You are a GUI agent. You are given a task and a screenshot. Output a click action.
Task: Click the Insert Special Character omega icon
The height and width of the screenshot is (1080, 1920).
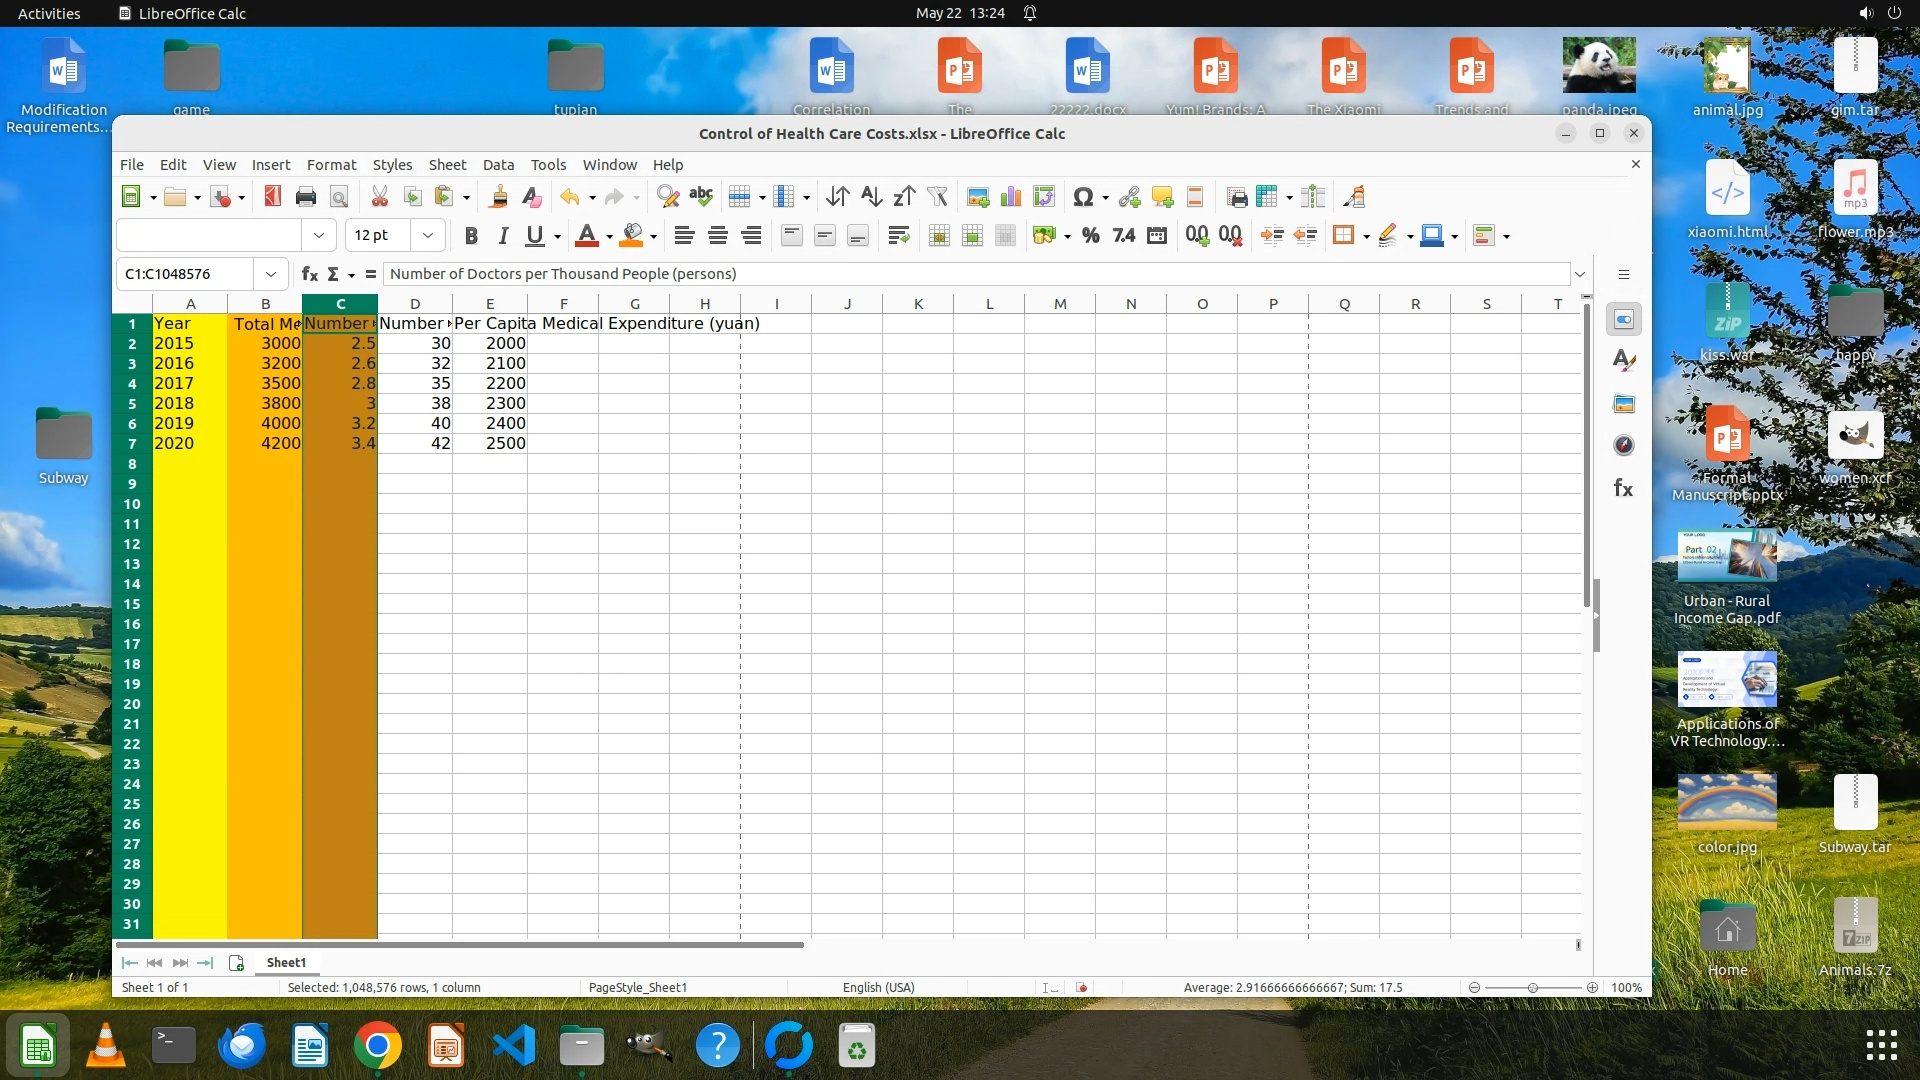1082,197
